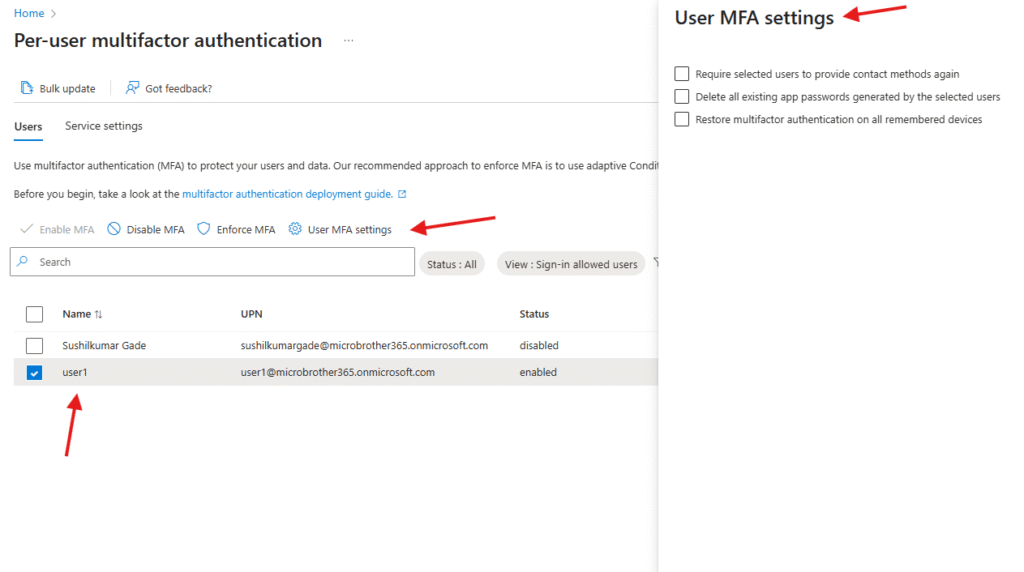Select the Users tab
Viewport: 1024px width, 572px height.
click(x=28, y=126)
